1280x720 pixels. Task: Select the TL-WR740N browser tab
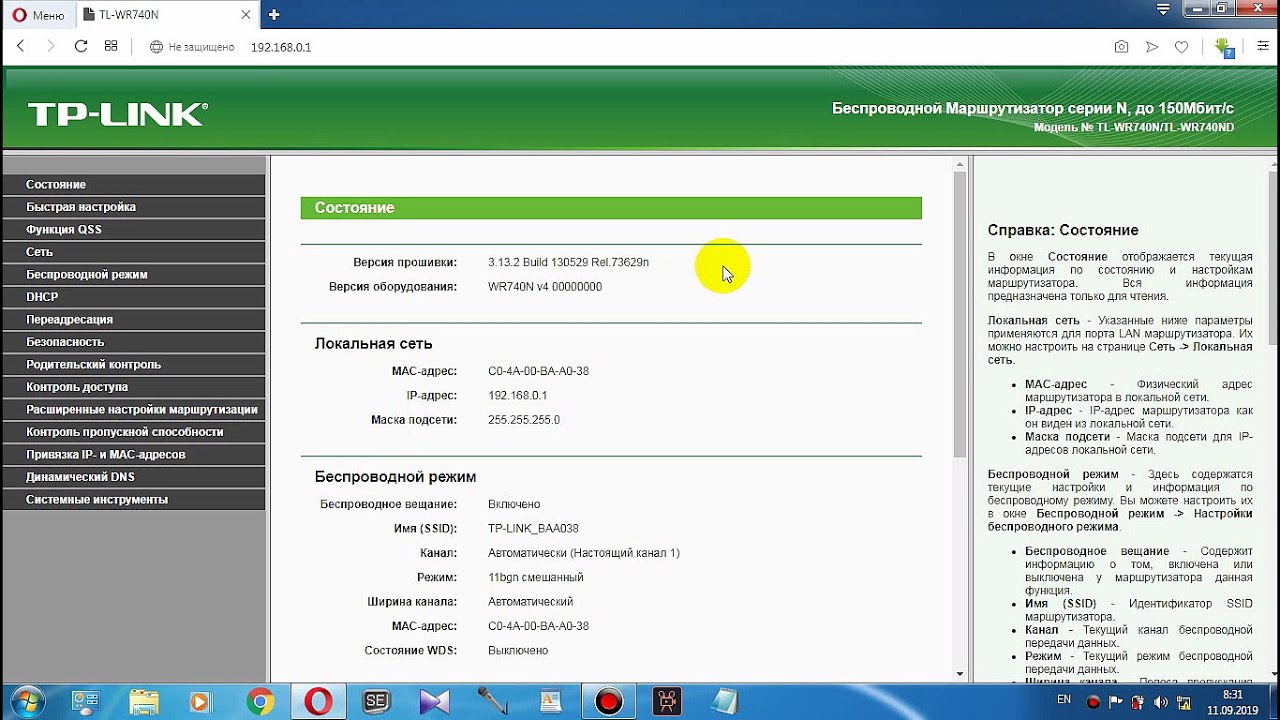[166, 14]
